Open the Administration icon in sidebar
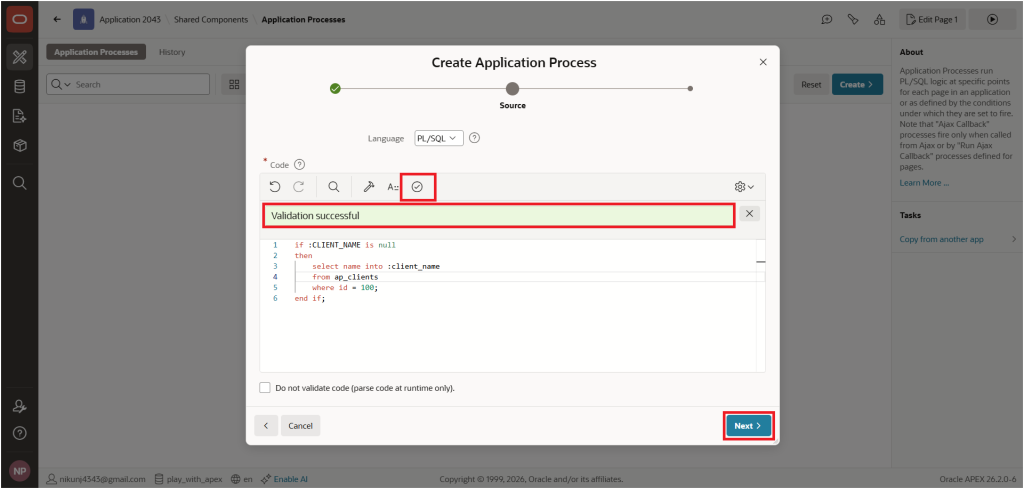The height and width of the screenshot is (489, 1024). point(19,406)
